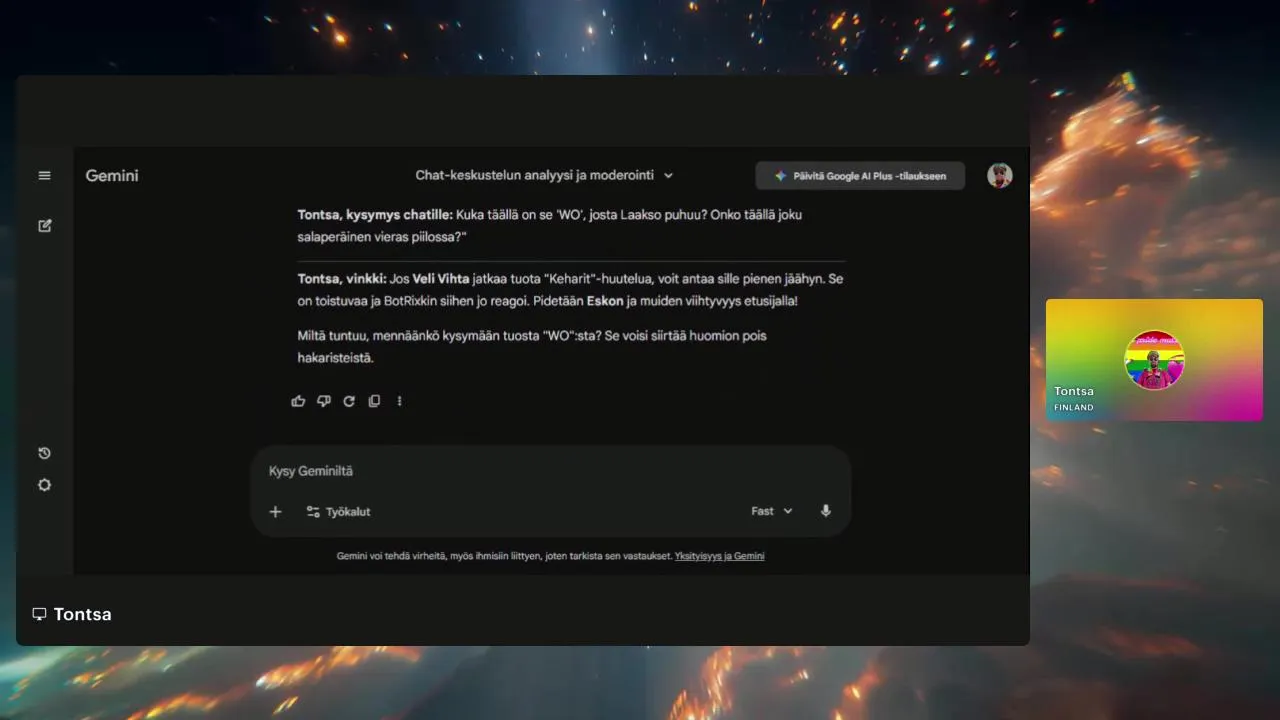Start a new chat with the pencil icon
Viewport: 1280px width, 720px height.
point(44,226)
